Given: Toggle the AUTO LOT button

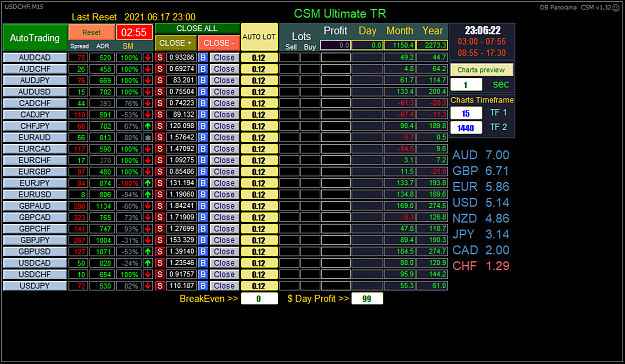Looking at the screenshot, I should point(259,37).
